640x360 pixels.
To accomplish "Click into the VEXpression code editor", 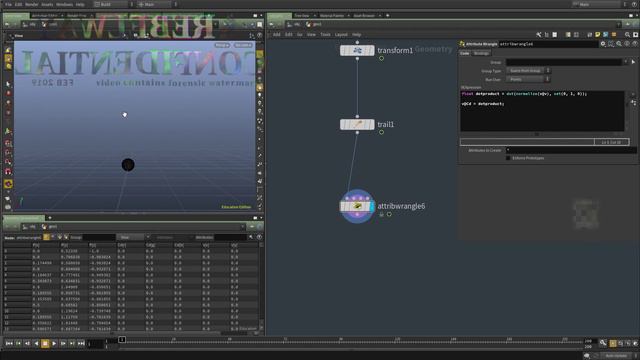I will click(x=542, y=111).
